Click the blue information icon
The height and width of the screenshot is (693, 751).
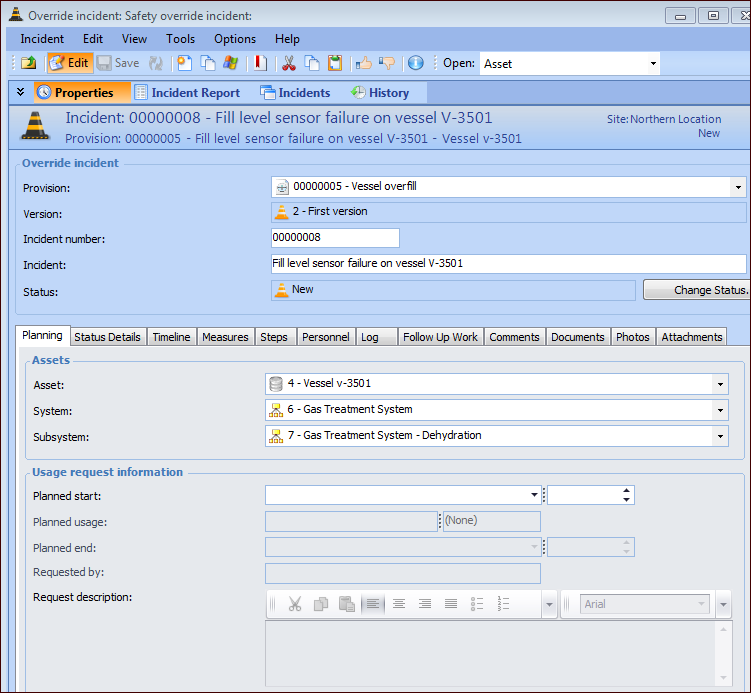(x=416, y=63)
